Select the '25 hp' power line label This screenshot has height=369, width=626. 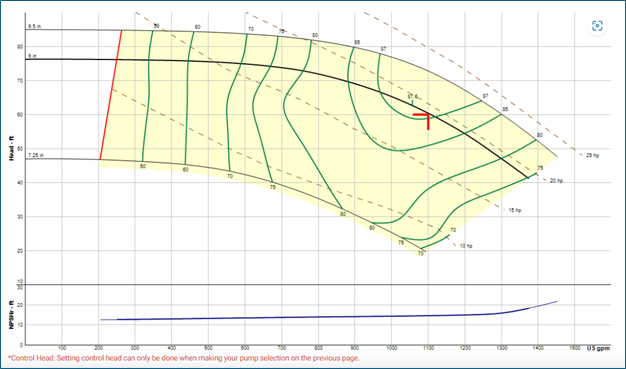point(592,155)
